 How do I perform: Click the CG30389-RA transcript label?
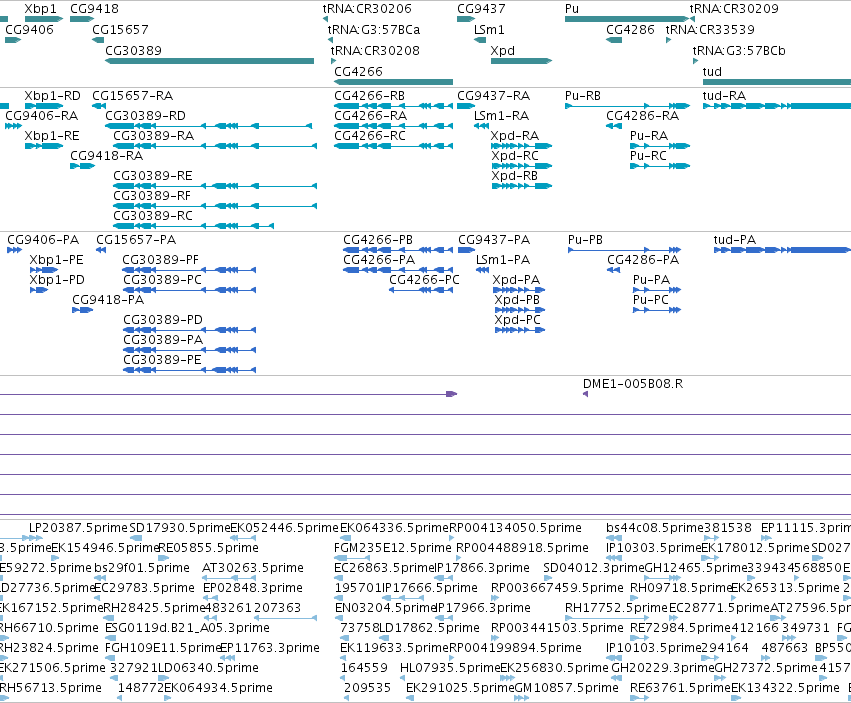click(153, 136)
